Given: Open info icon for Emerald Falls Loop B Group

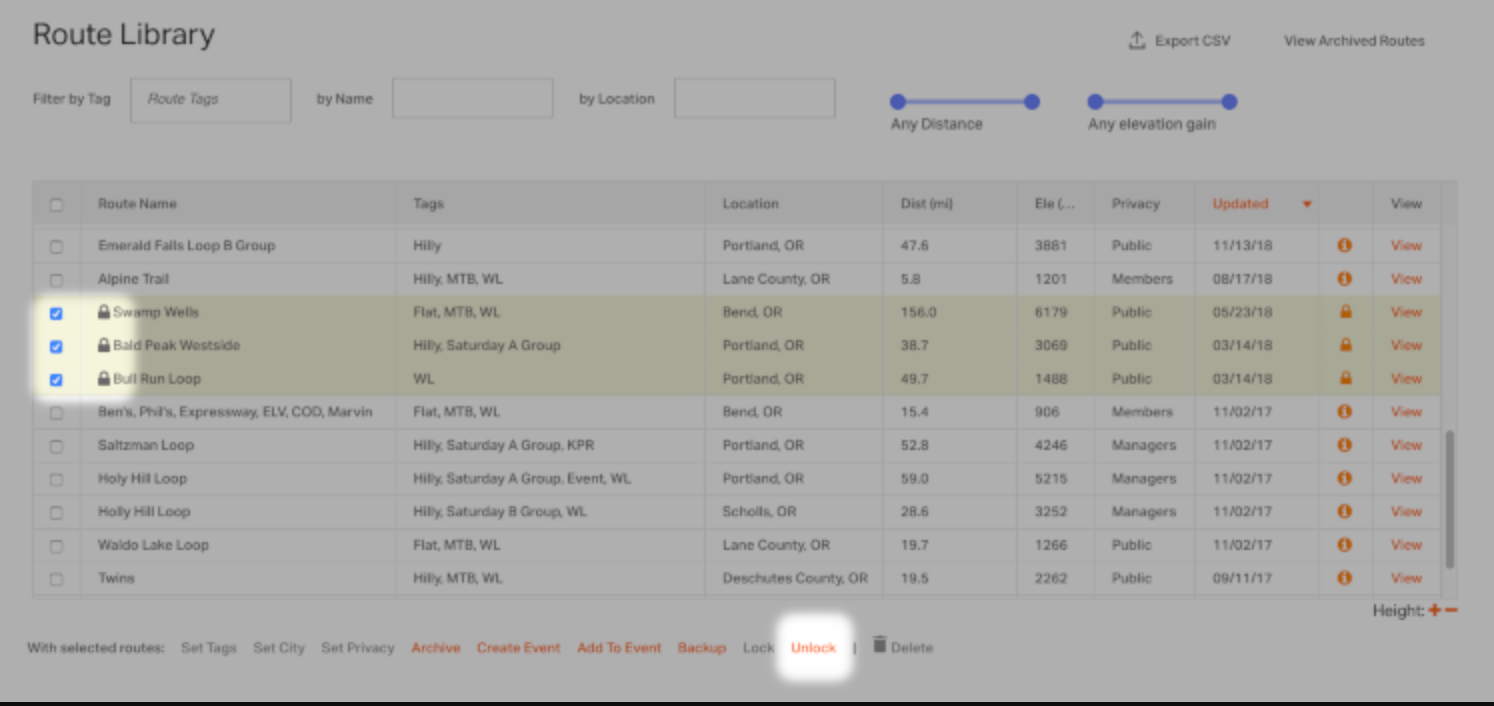Looking at the screenshot, I should 1344,245.
